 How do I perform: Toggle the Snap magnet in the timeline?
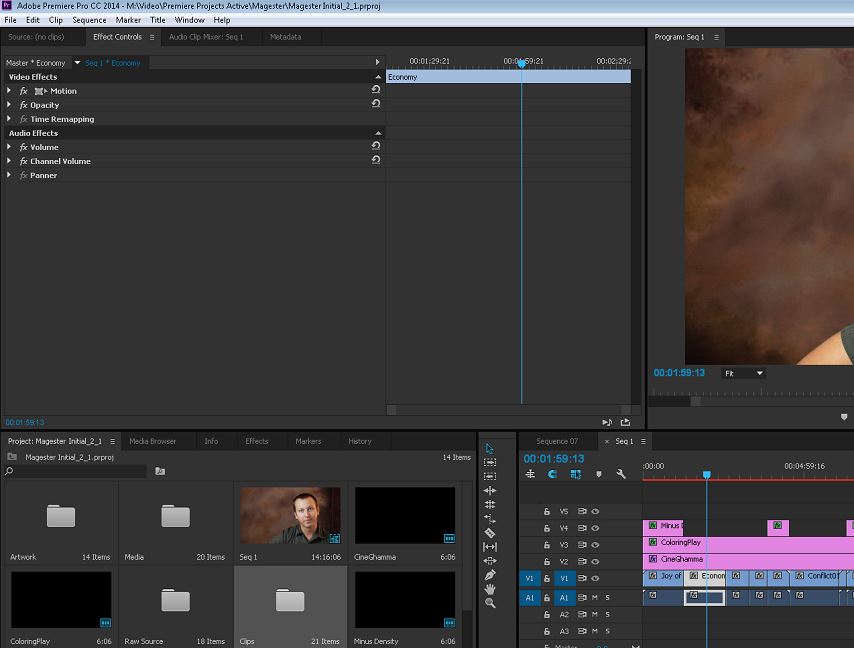click(x=551, y=473)
